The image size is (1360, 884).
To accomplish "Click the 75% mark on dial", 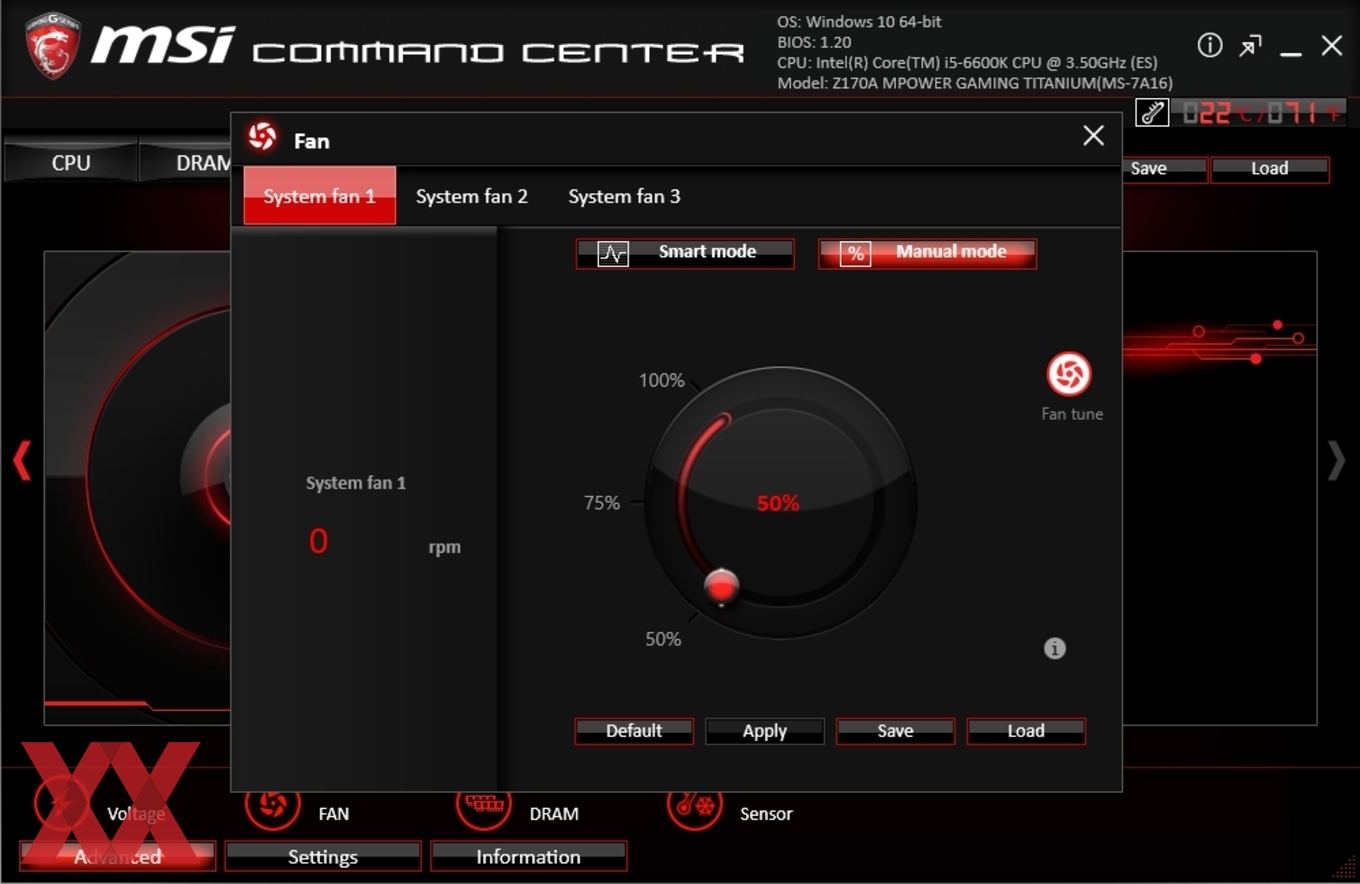I will (602, 502).
